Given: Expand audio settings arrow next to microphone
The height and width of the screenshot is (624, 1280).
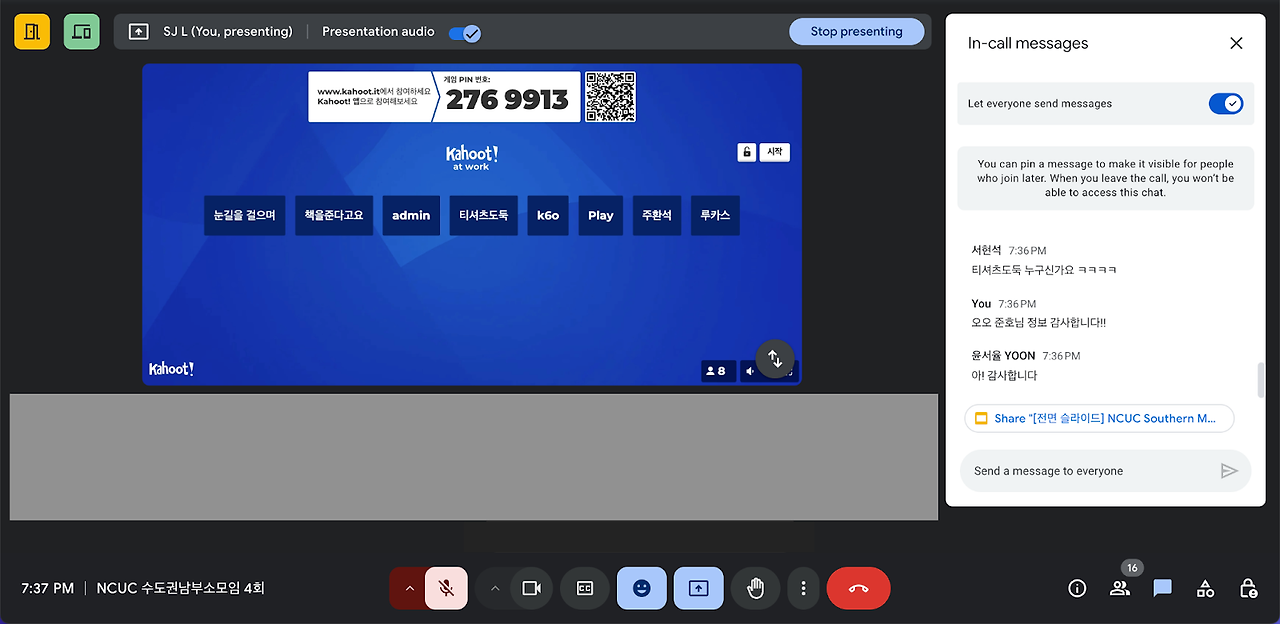Looking at the screenshot, I should pos(408,589).
